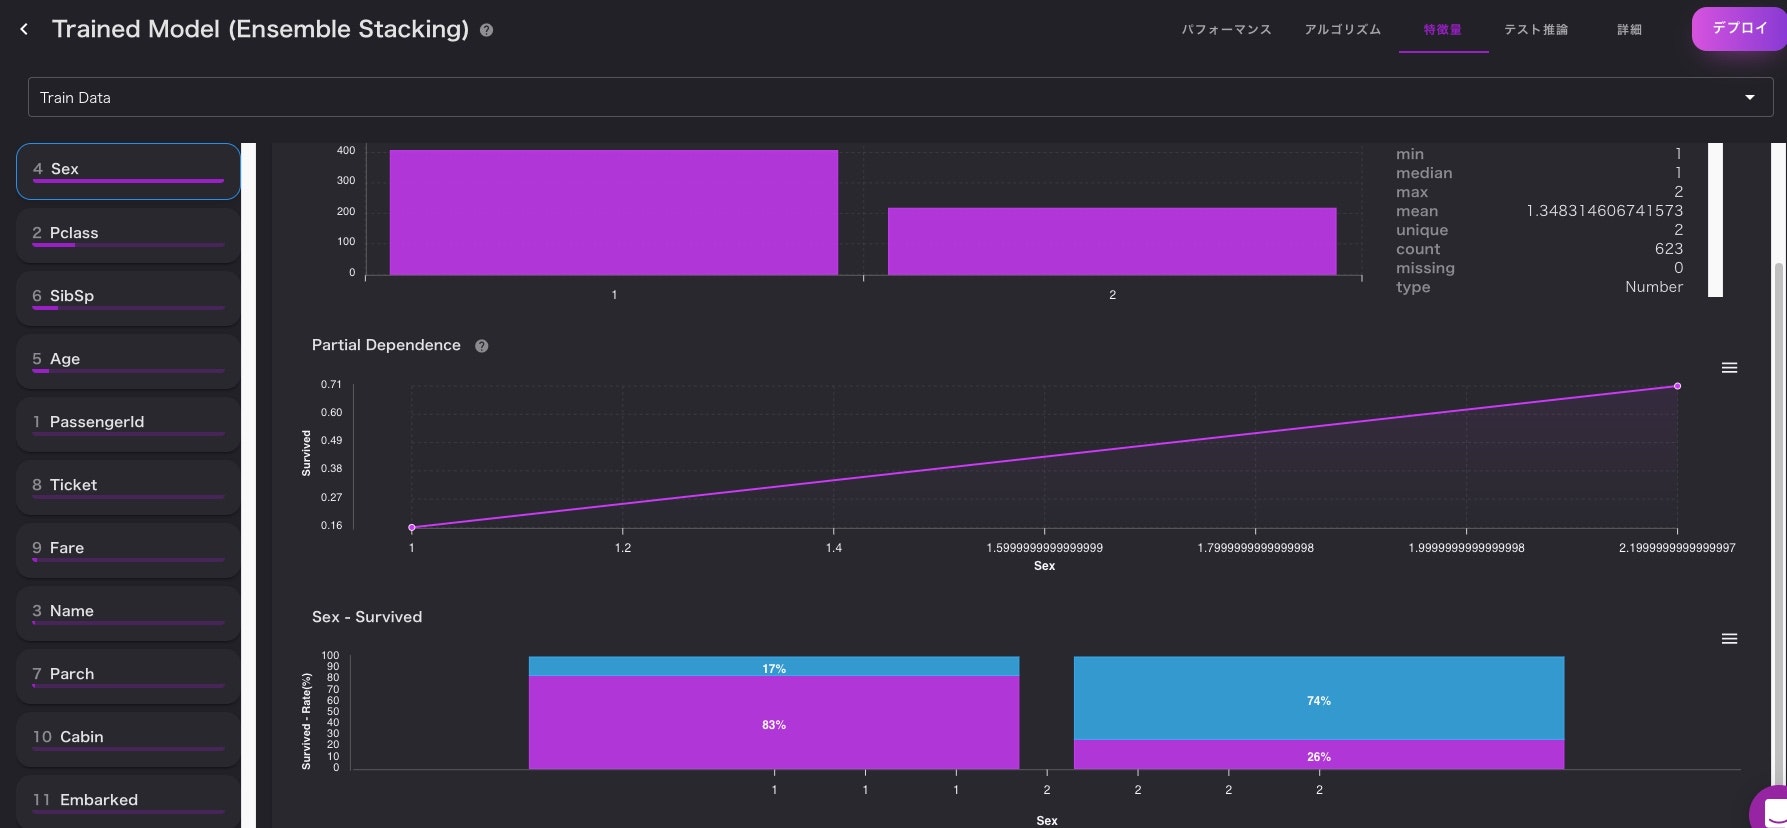Viewport: 1787px width, 828px height.
Task: Open help icon beside Trained Model title
Action: 487,30
